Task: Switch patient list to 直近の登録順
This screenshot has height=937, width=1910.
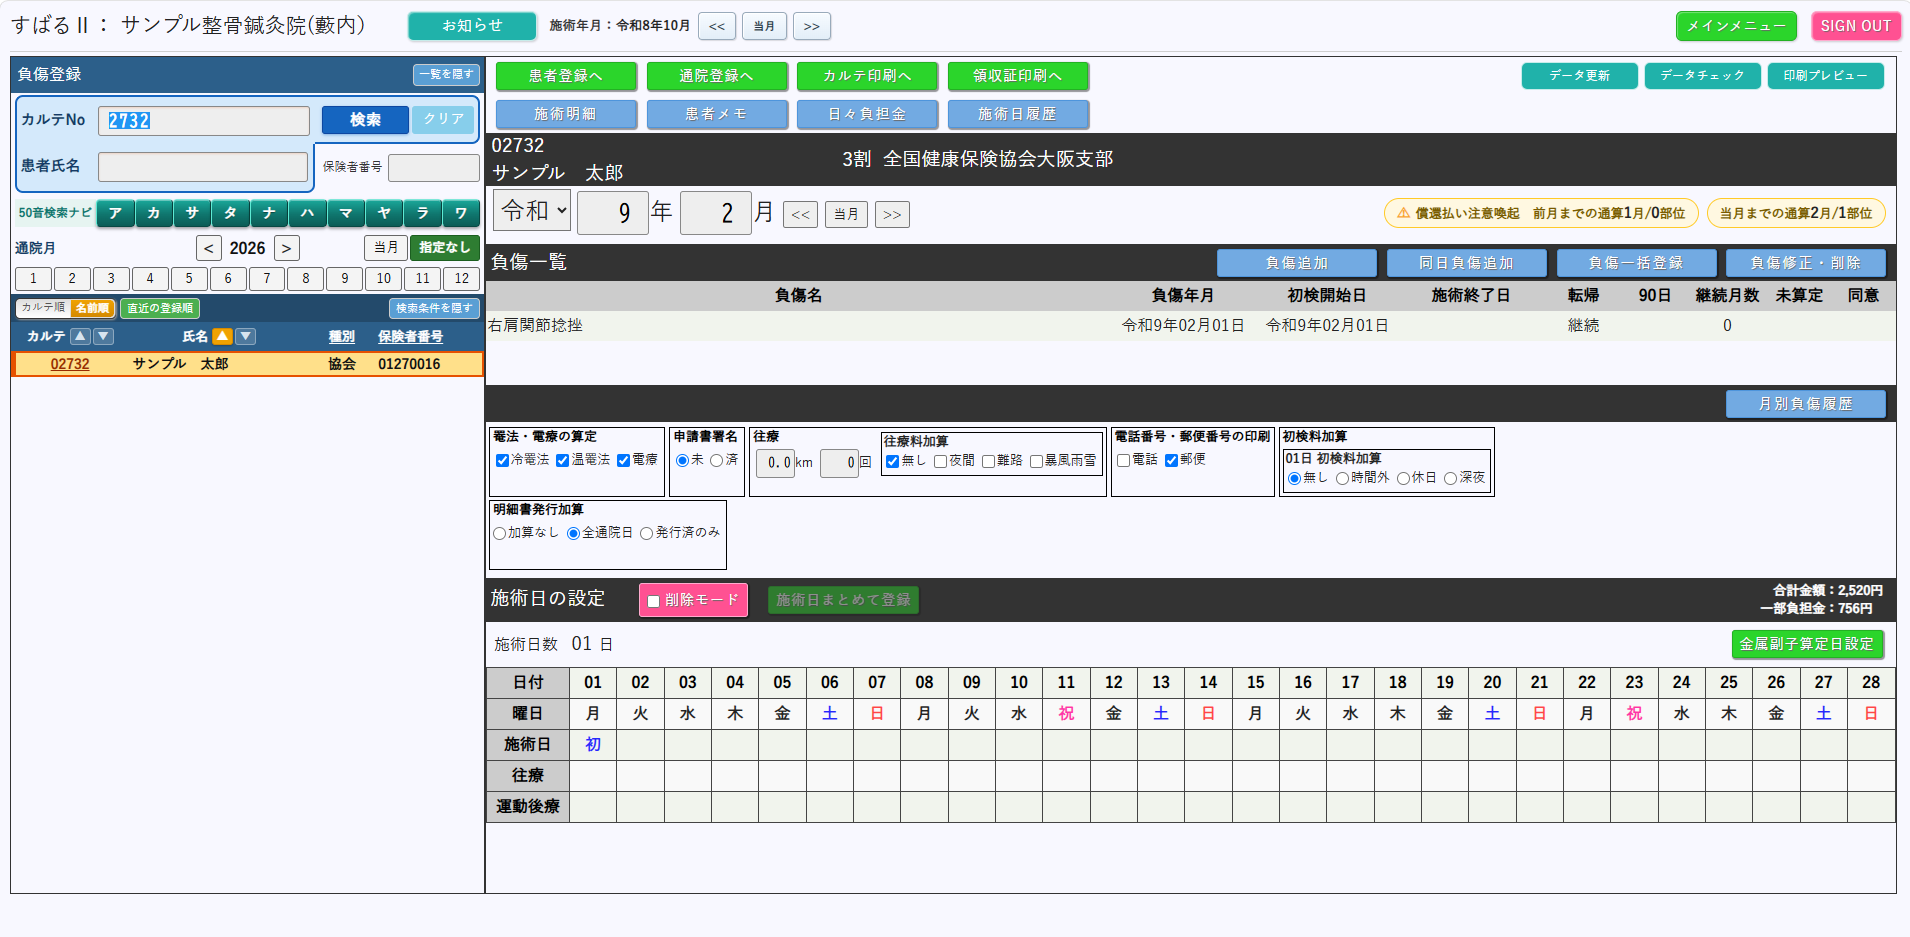Action: [160, 308]
